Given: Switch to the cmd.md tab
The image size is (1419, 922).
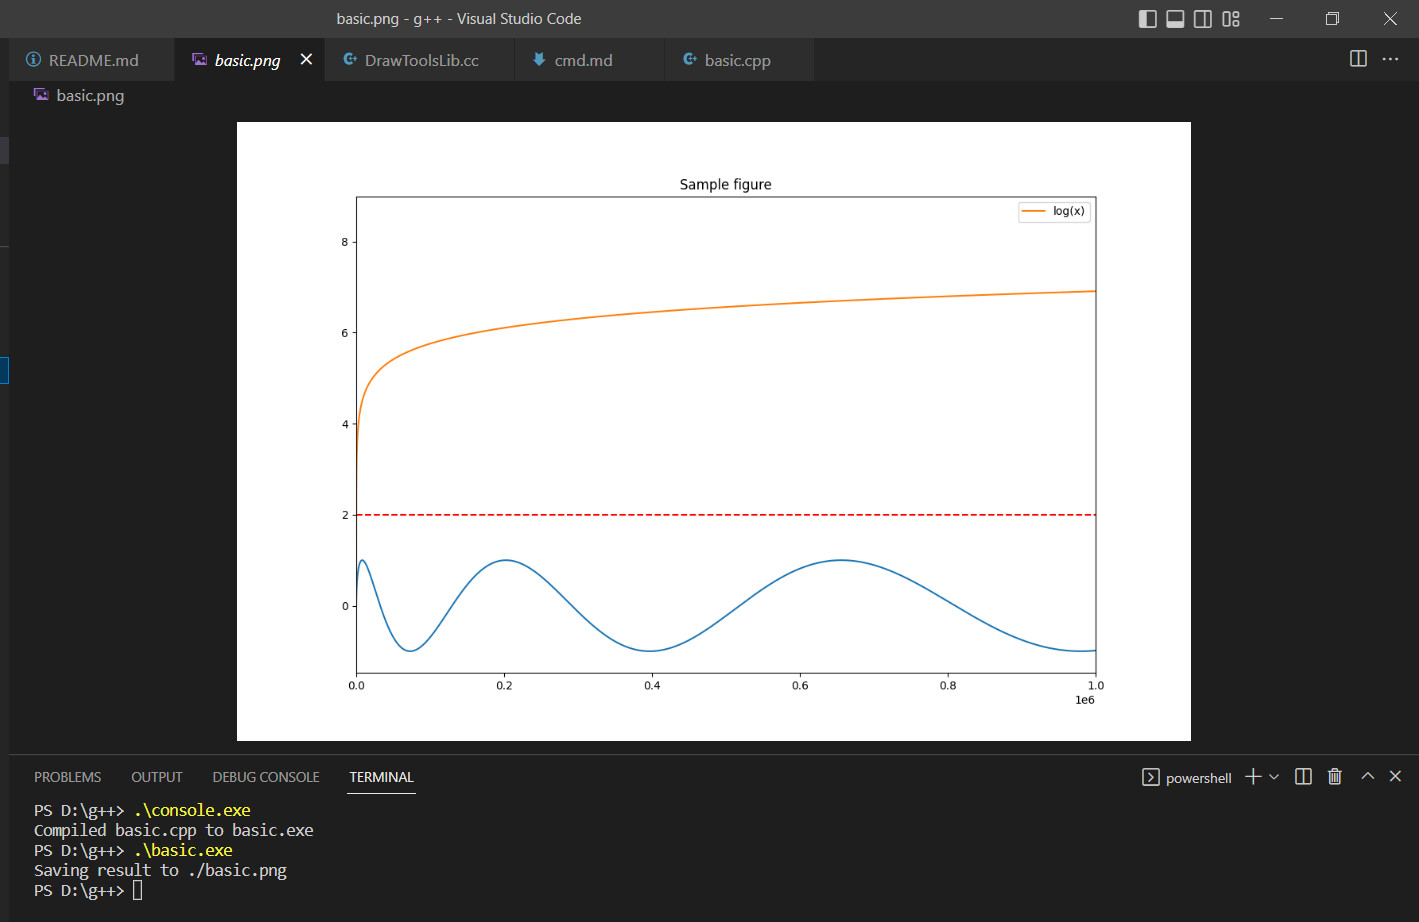Looking at the screenshot, I should (583, 60).
